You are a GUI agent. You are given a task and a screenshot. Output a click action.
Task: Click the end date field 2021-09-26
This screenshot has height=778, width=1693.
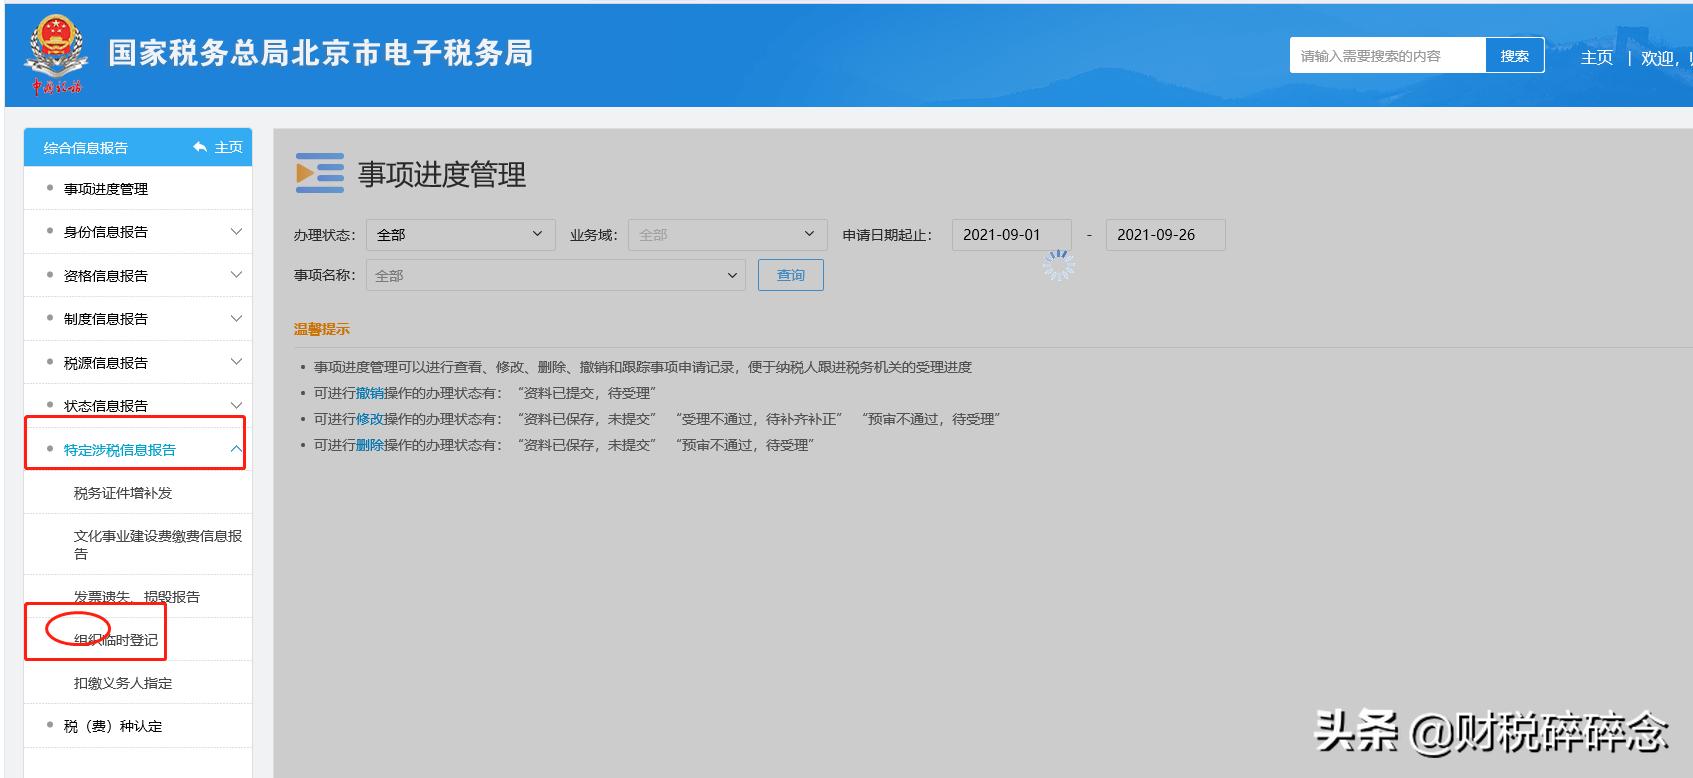(x=1166, y=235)
